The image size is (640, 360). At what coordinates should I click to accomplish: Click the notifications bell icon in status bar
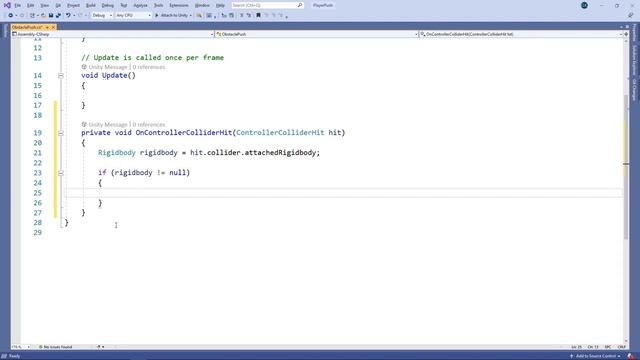point(631,356)
